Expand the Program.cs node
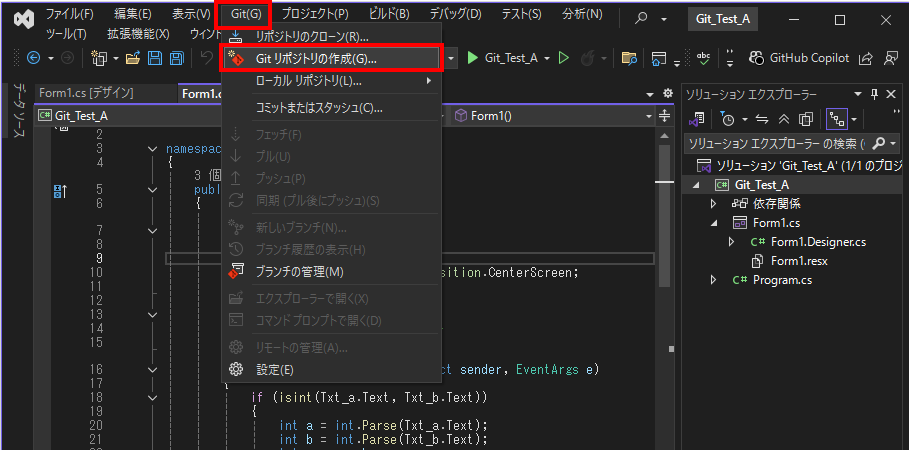Viewport: 909px width, 450px height. (714, 280)
